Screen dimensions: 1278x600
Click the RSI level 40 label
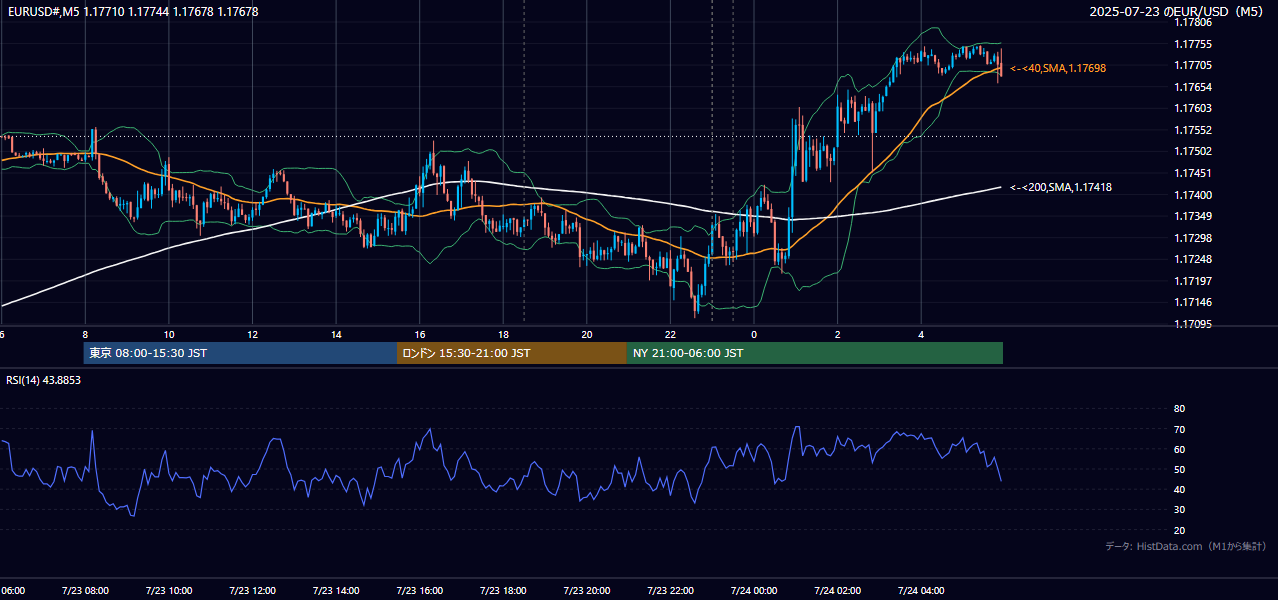click(x=1179, y=489)
